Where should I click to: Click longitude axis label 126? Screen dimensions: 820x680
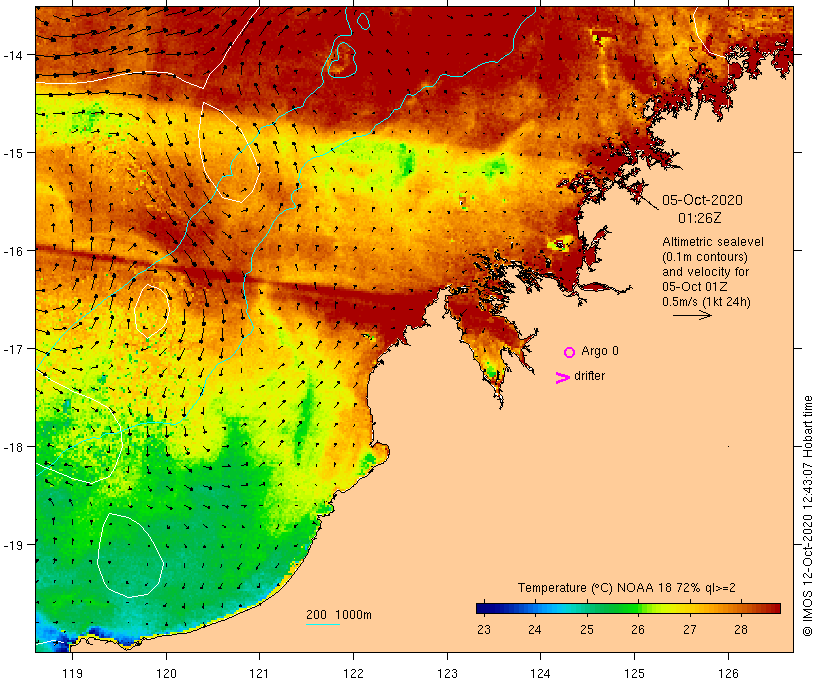tap(728, 673)
